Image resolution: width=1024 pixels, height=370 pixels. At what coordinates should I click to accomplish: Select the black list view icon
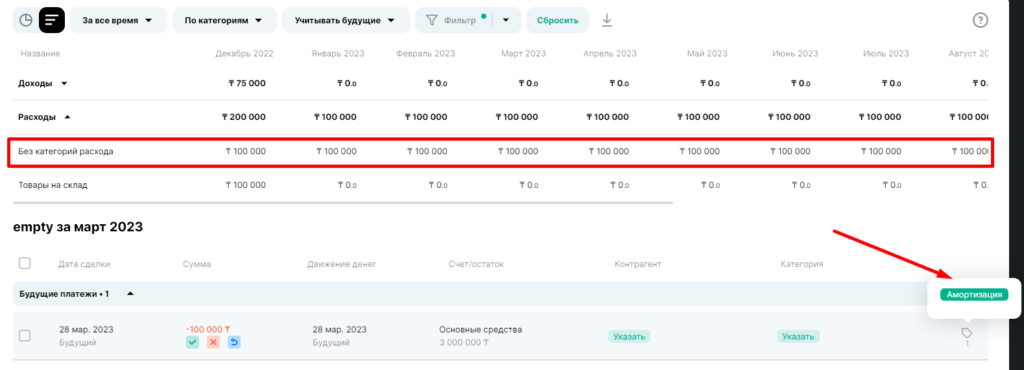pos(52,20)
